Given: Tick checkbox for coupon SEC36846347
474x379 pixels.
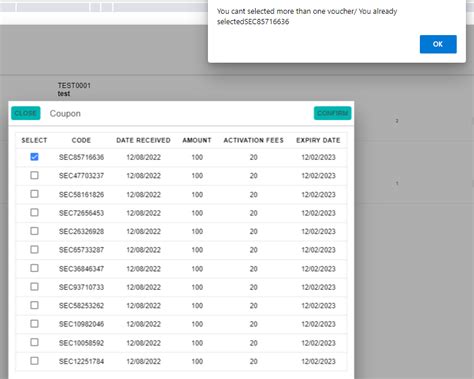Looking at the screenshot, I should tap(34, 268).
